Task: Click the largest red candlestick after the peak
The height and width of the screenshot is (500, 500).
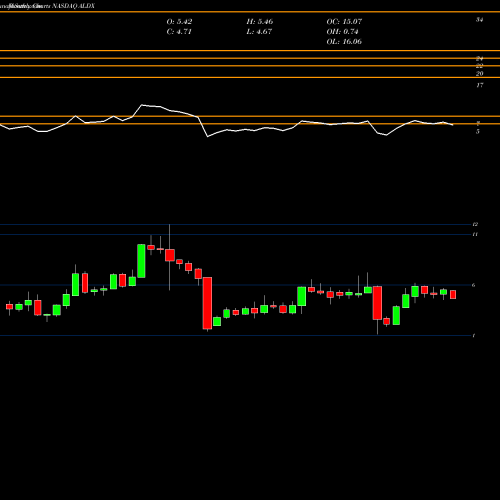Action: click(207, 303)
